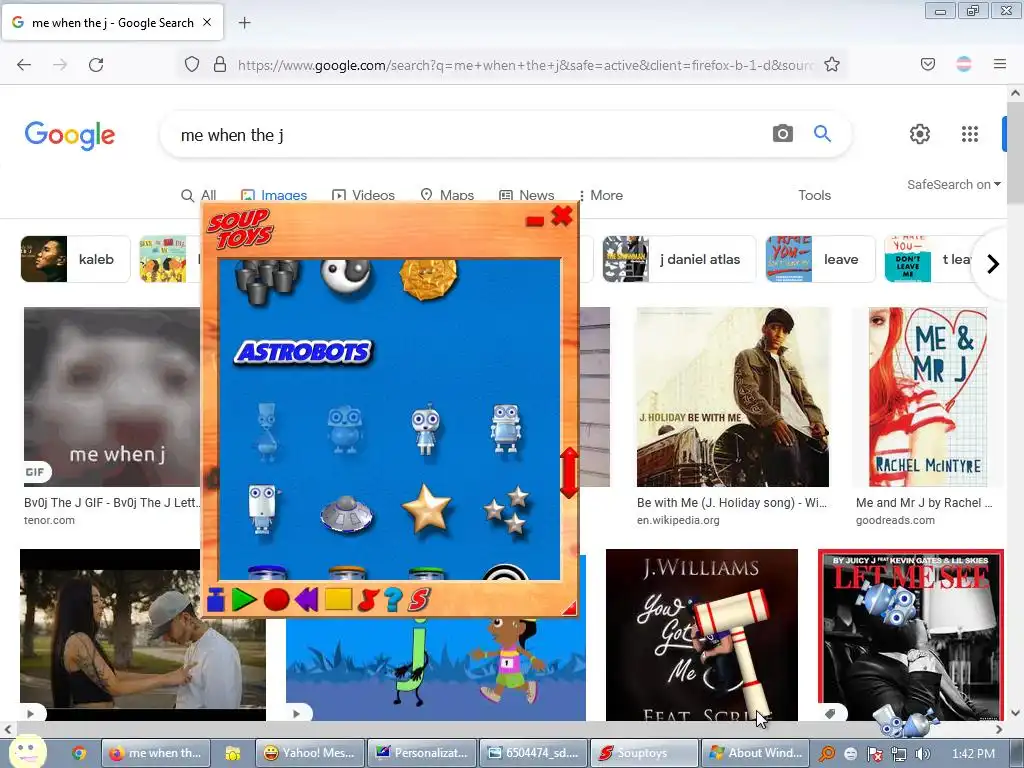
Task: Select the blue square-headed Astrobot
Action: coord(506,428)
